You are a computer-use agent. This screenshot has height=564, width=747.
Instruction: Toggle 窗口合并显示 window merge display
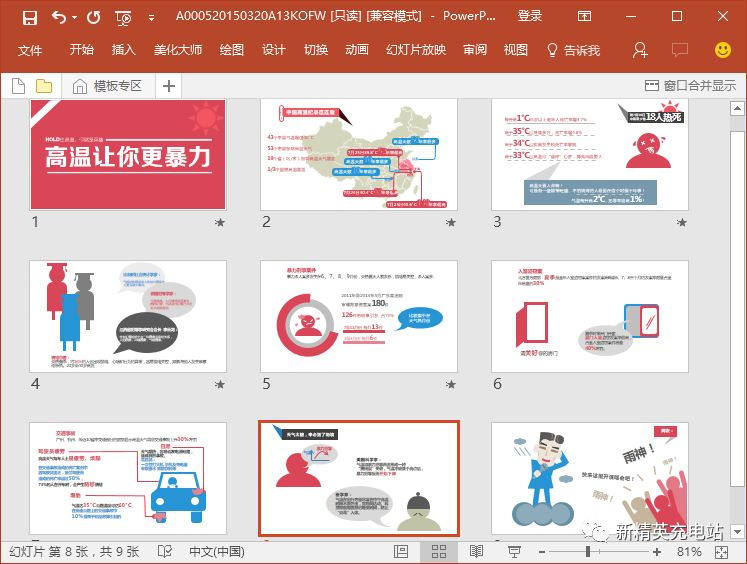(x=690, y=86)
